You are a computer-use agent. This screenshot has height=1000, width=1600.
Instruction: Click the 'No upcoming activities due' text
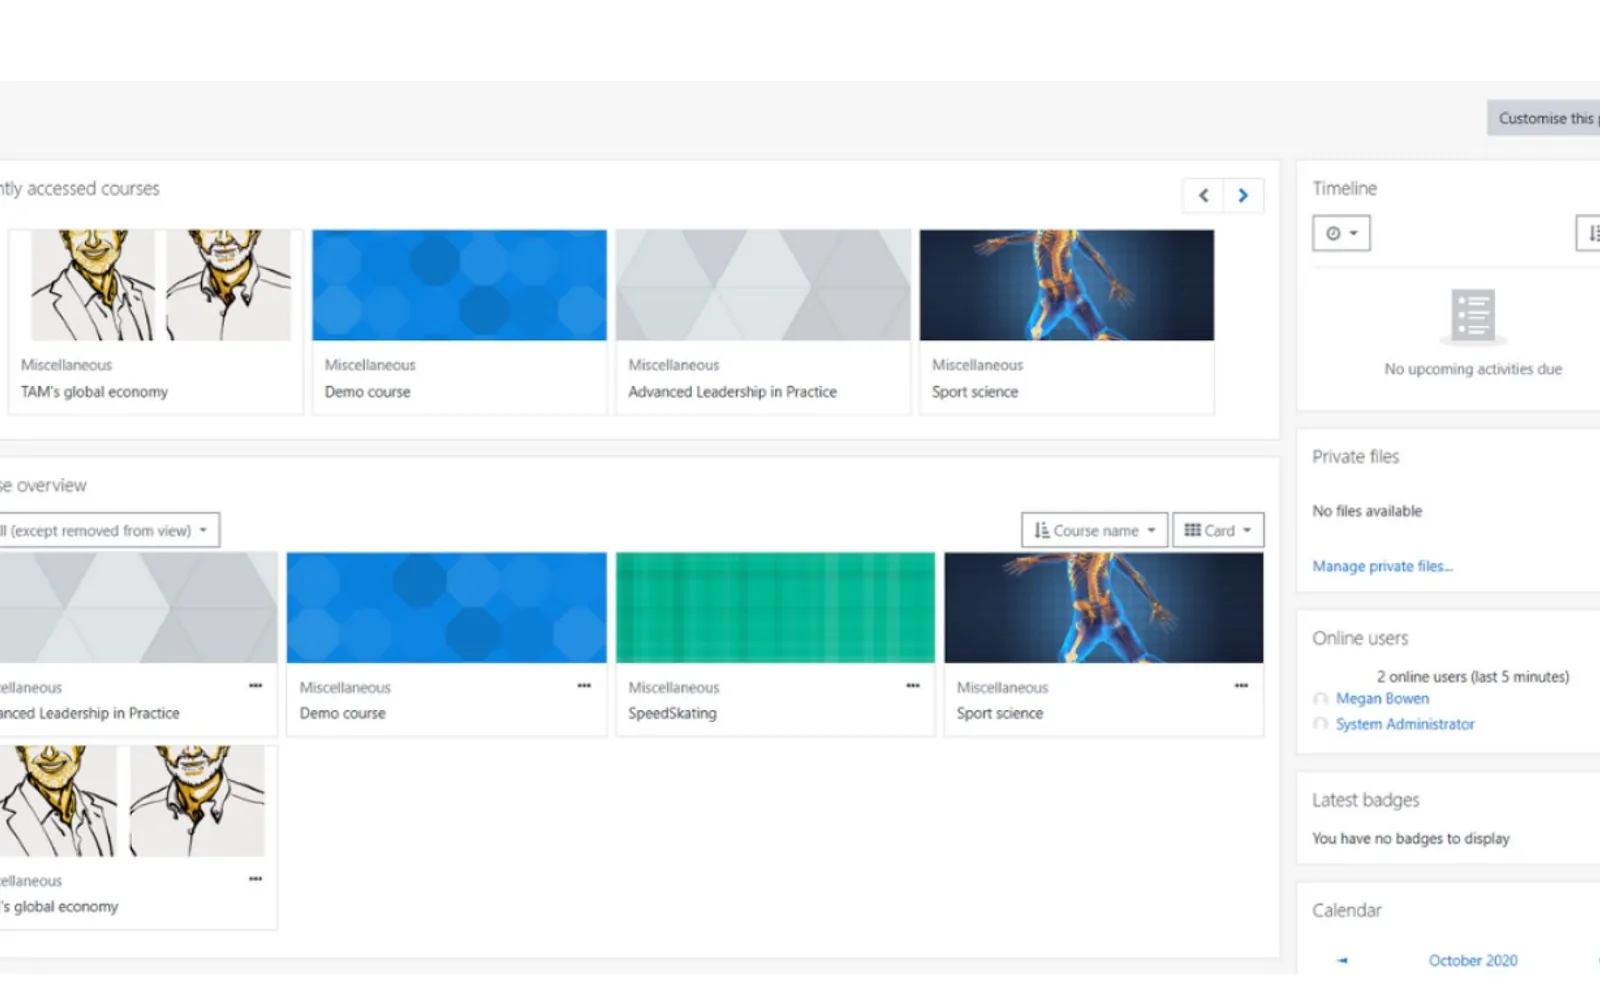tap(1473, 369)
